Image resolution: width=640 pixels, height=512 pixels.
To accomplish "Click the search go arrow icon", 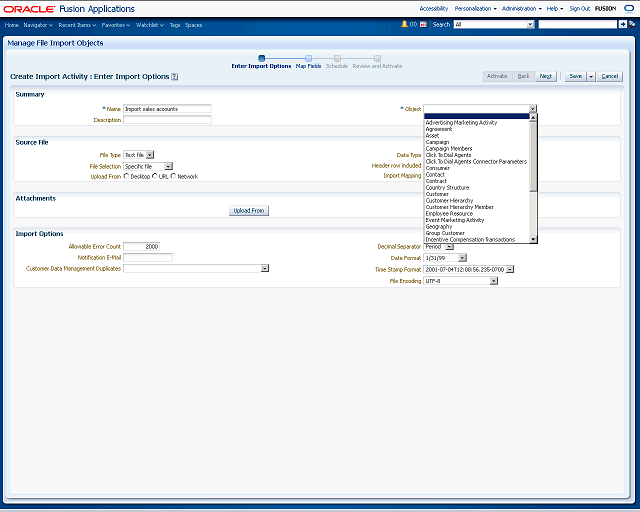I will pos(622,24).
